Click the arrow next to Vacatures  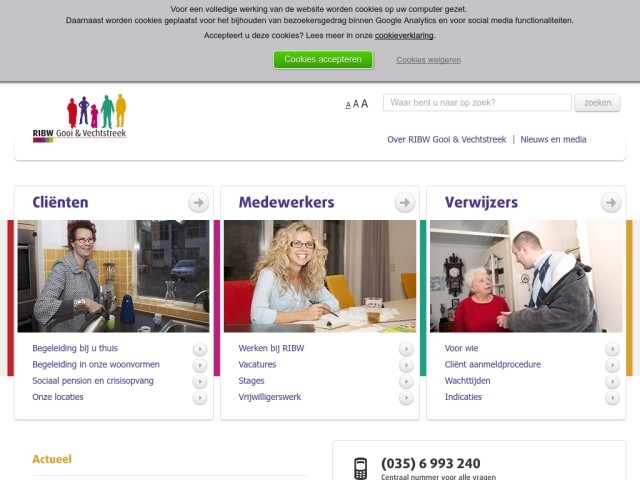click(406, 365)
